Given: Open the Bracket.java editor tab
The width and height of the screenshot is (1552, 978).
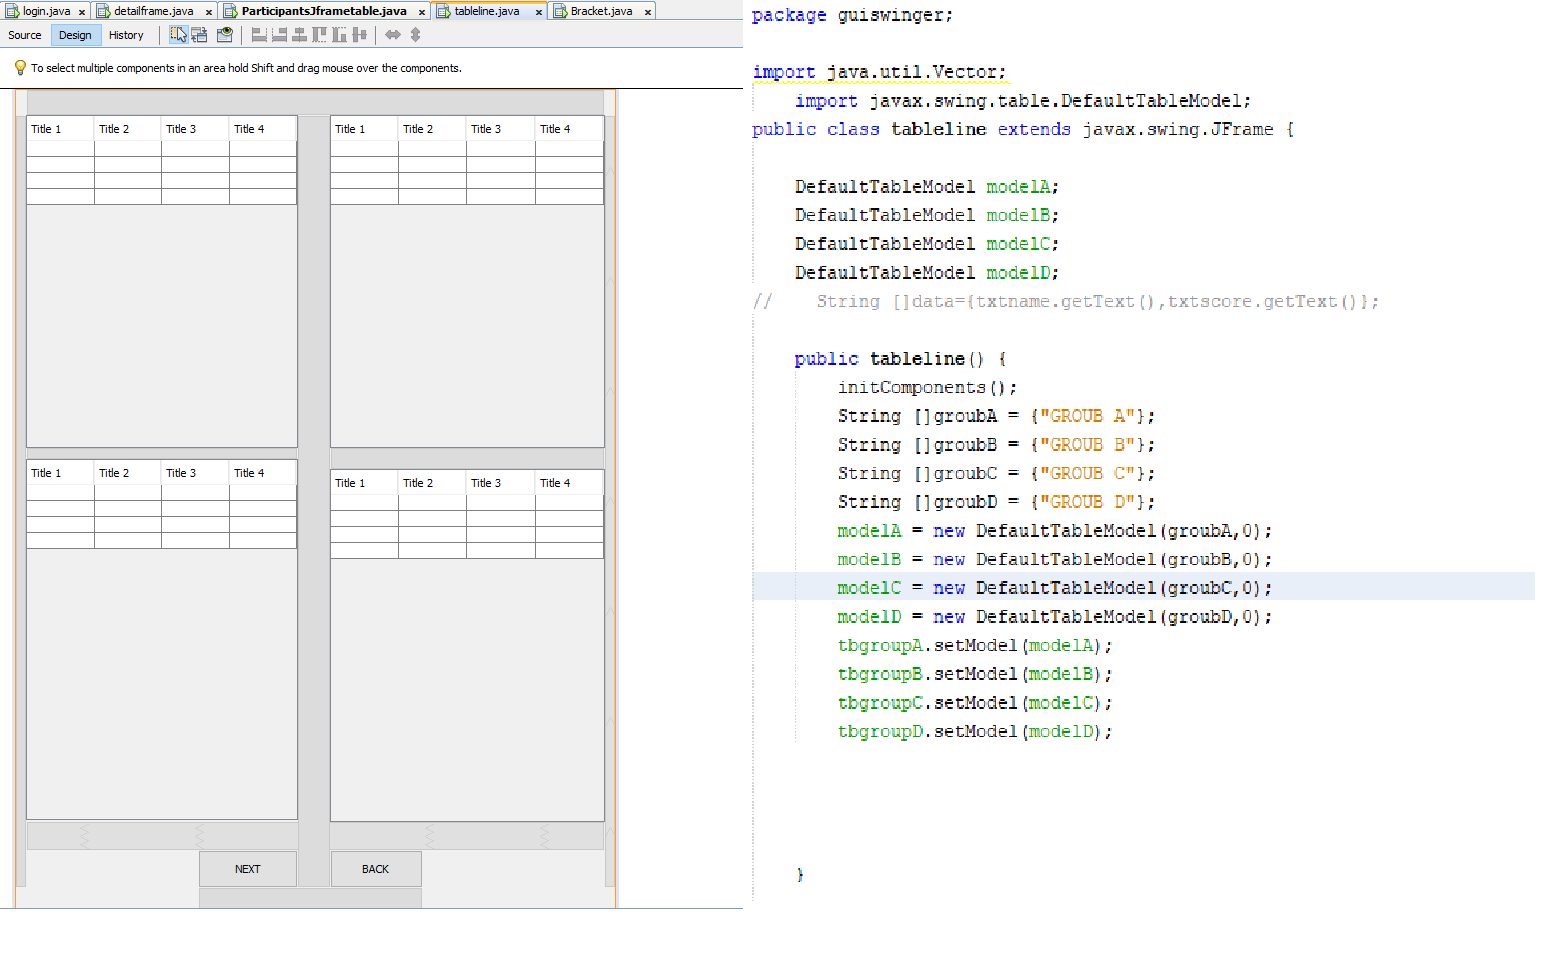Looking at the screenshot, I should pos(601,11).
